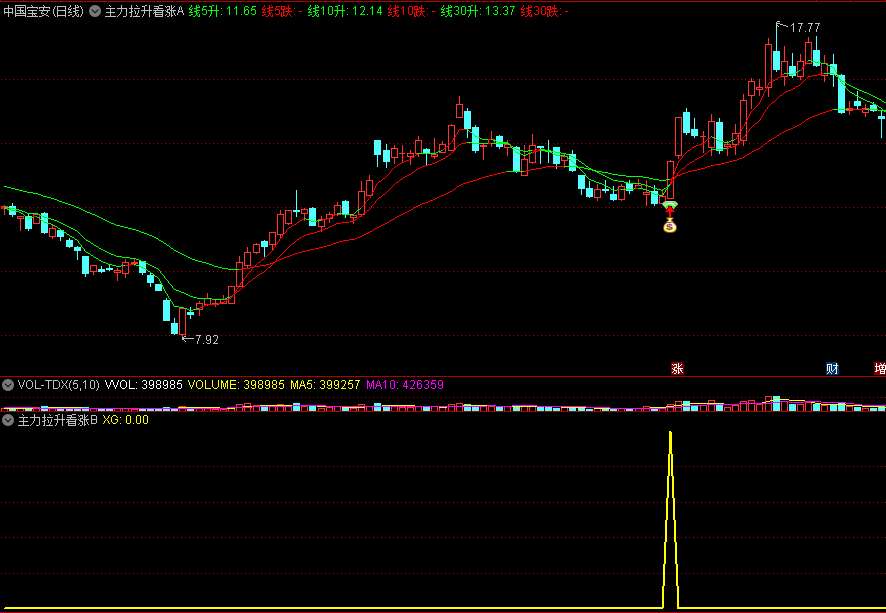Click the VVOL: 398985 value
The image size is (886, 613).
pyautogui.click(x=144, y=385)
